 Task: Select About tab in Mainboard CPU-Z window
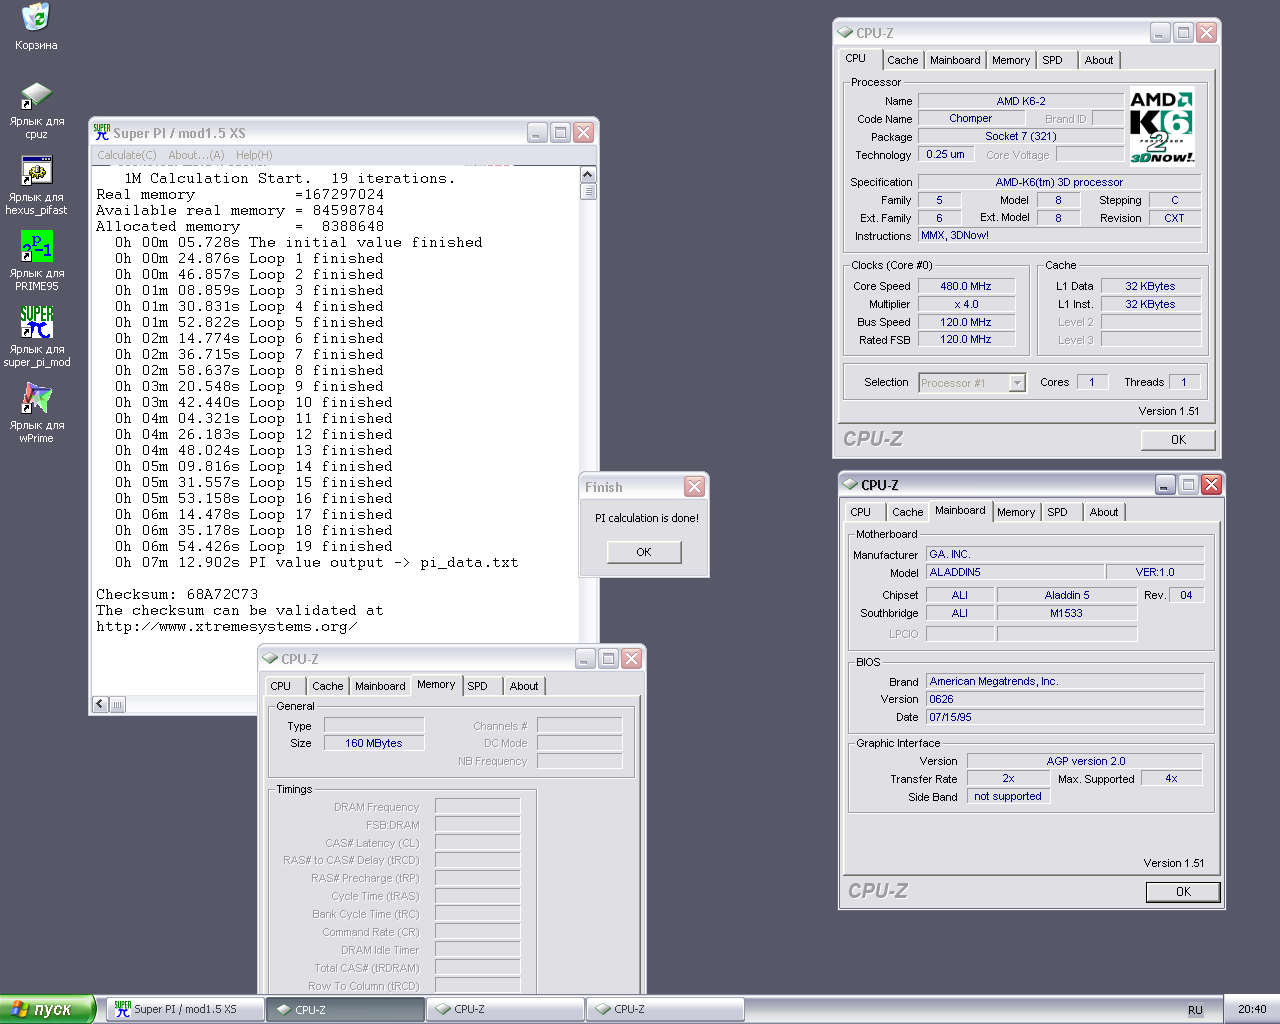pos(1104,512)
